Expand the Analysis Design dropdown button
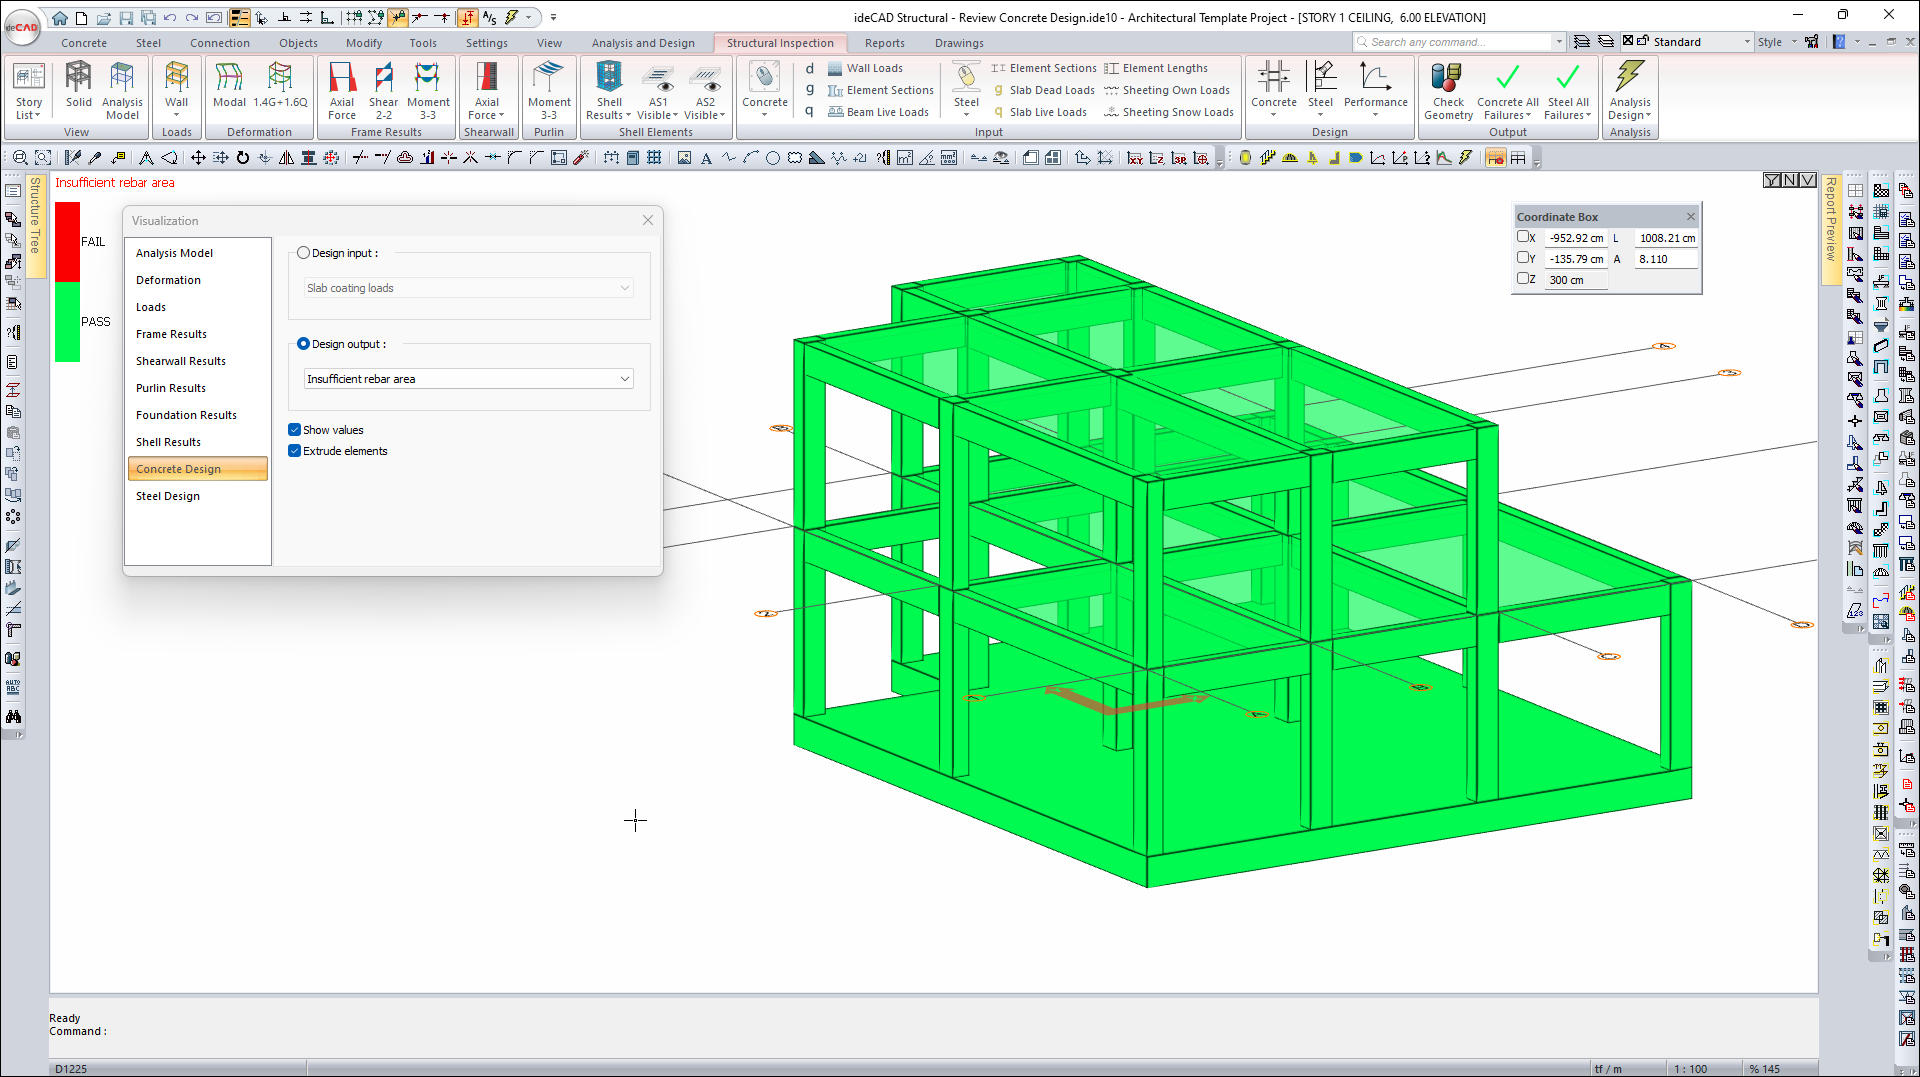This screenshot has height=1077, width=1920. 1630,90
